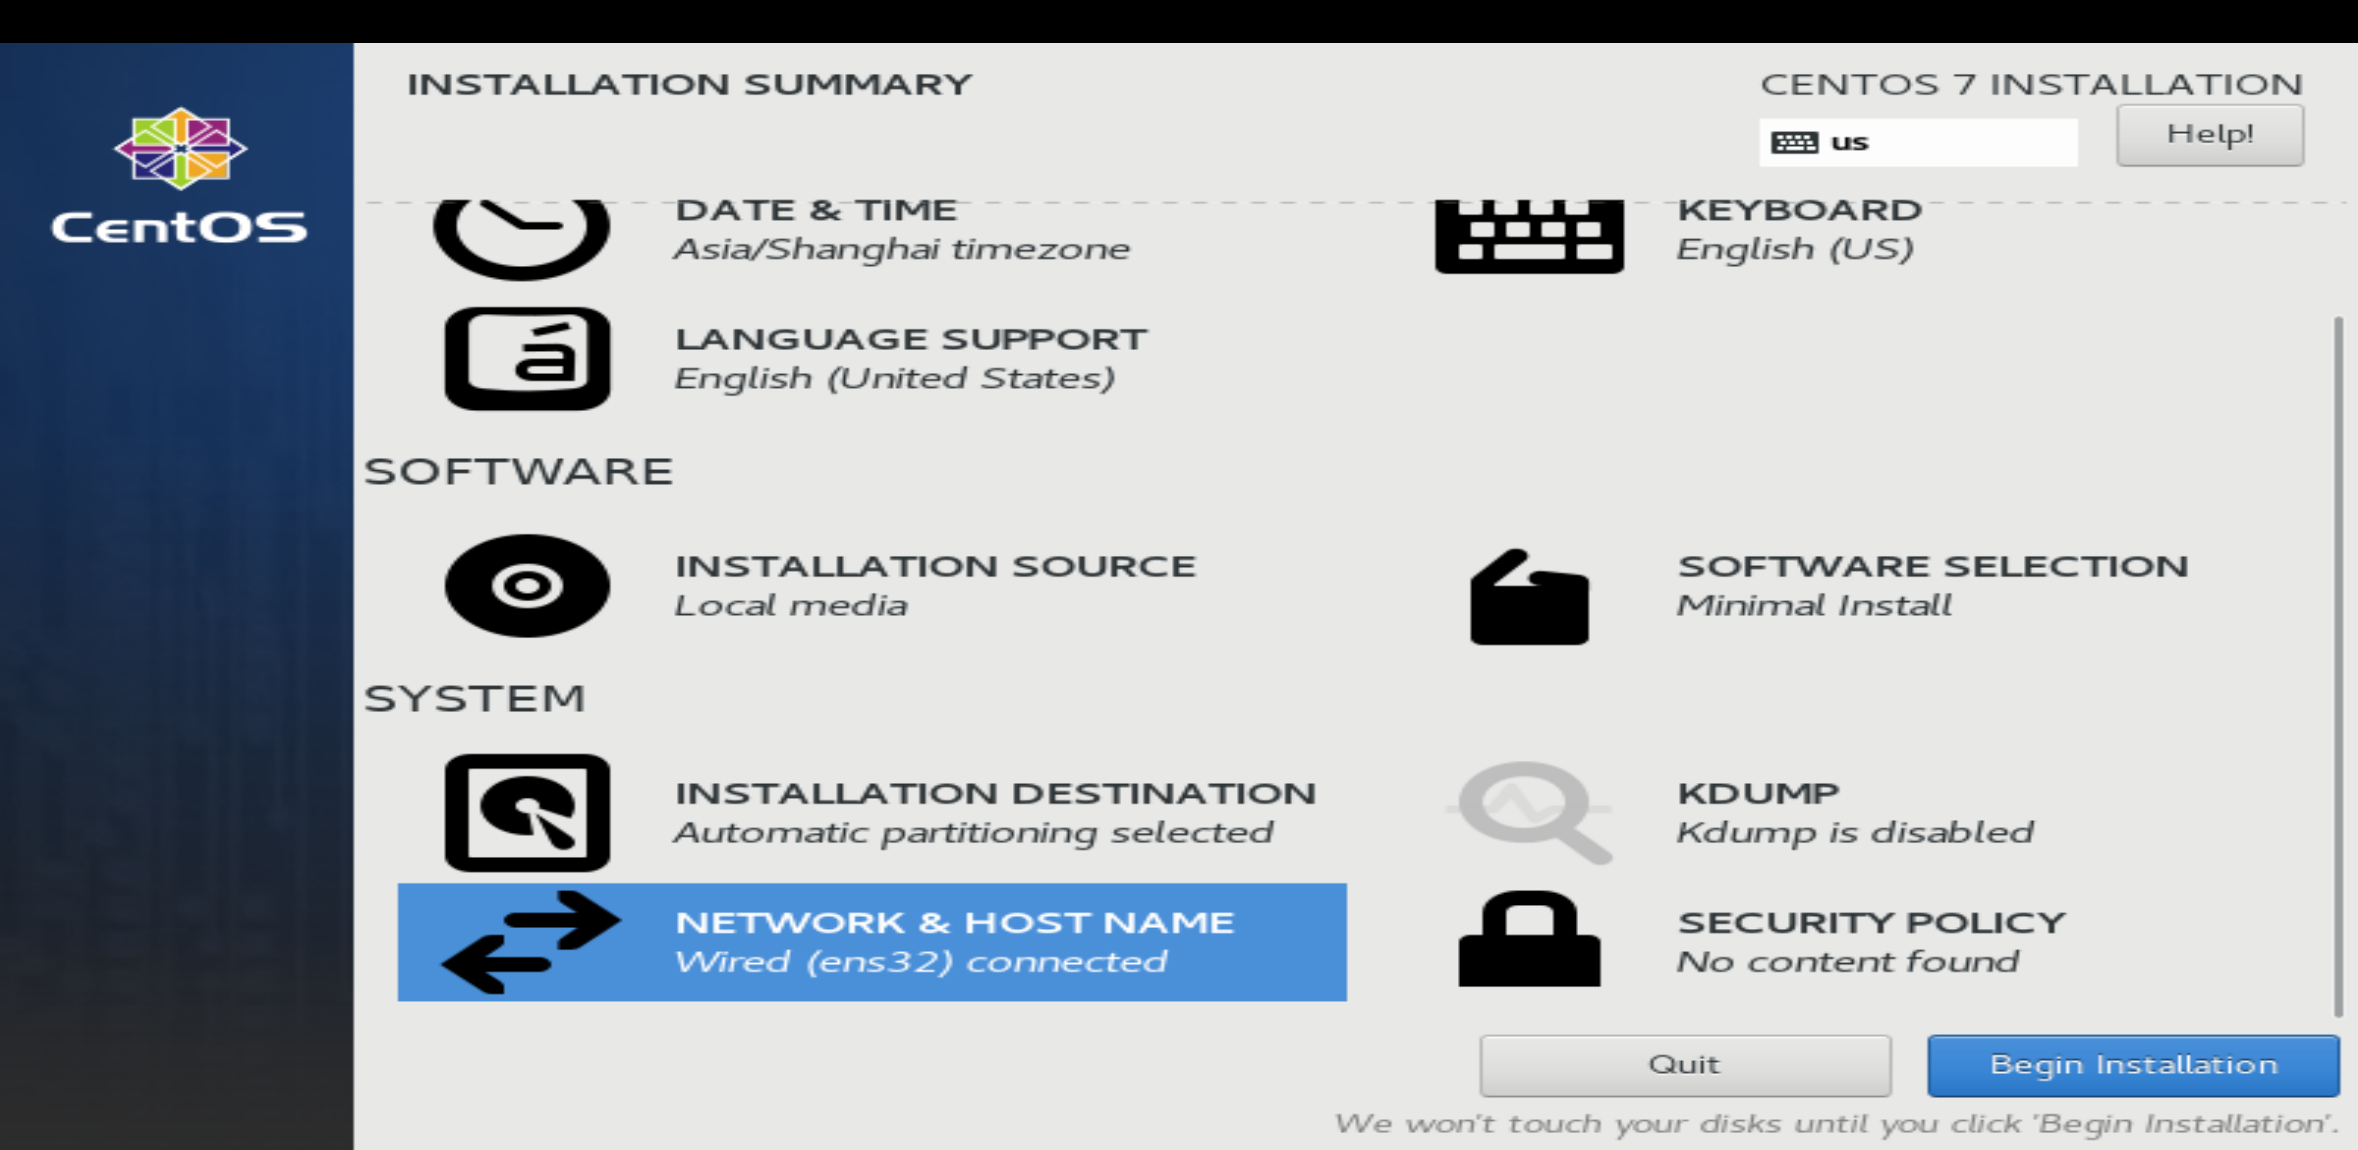
Task: Click 'Automatic partitioning selected' status text
Action: 974,833
